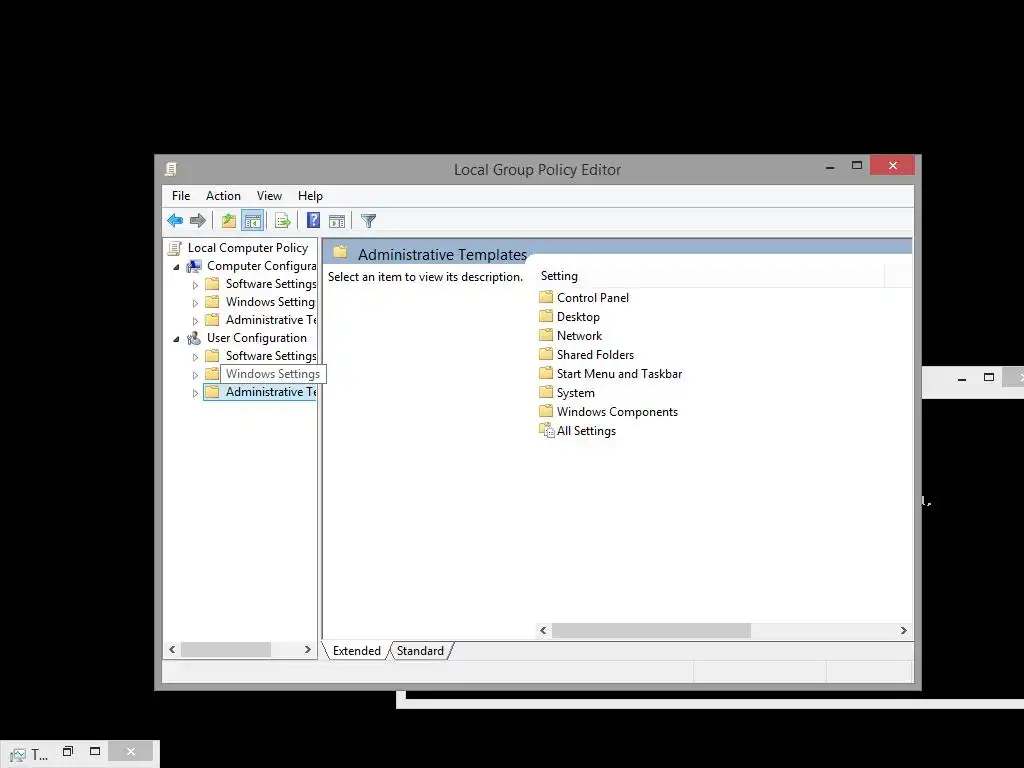
Task: Select the System folder entry
Action: 575,392
